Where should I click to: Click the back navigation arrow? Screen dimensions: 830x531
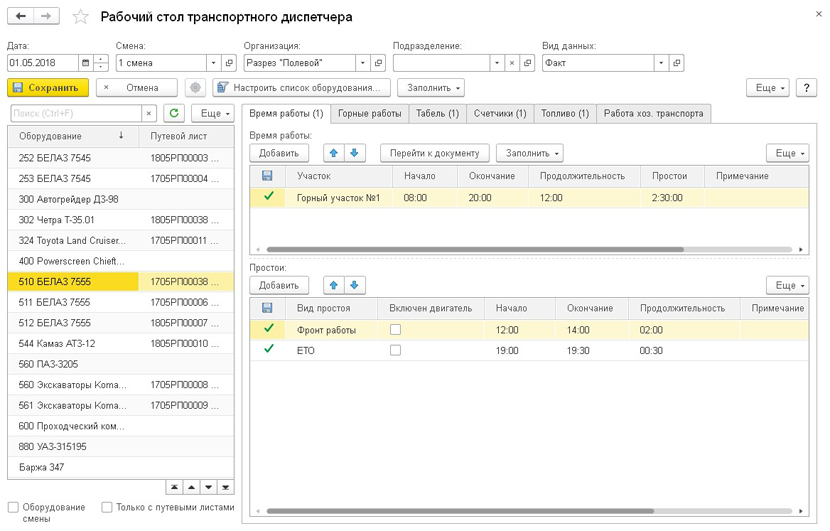22,17
